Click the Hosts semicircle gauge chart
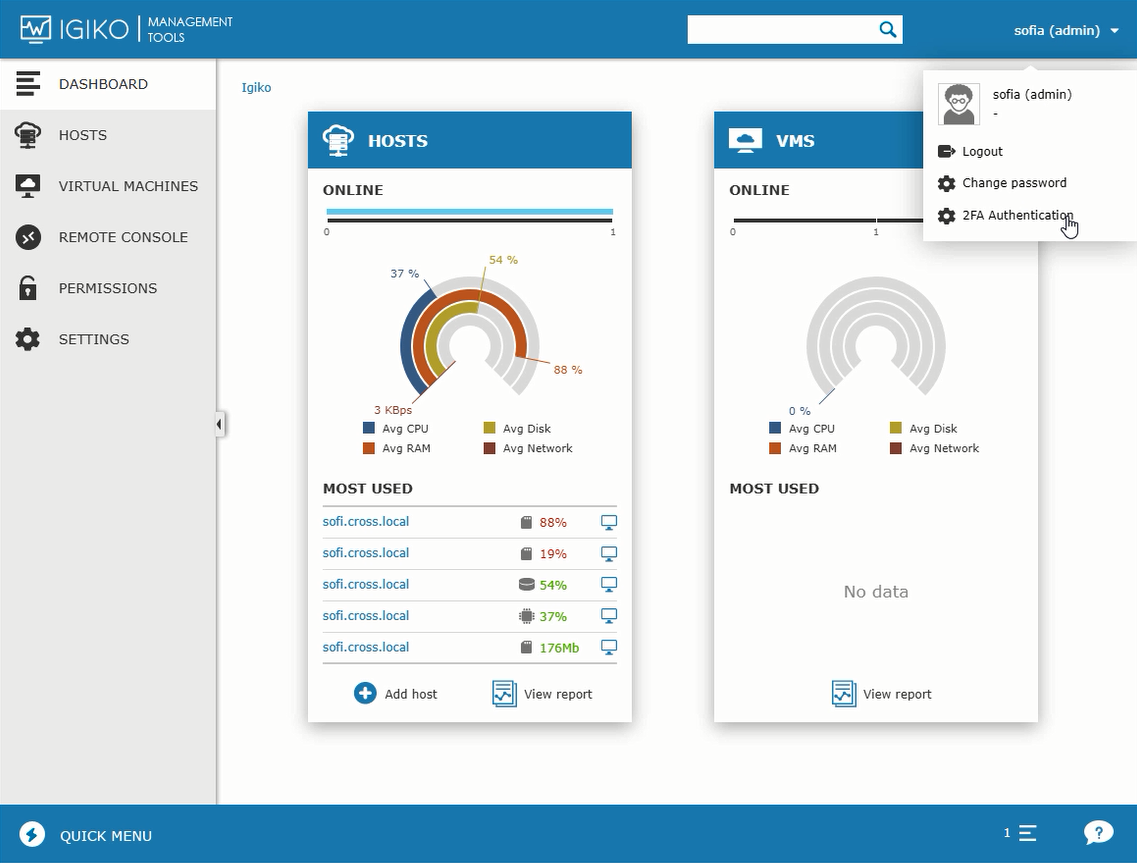Viewport: 1137px width, 863px height. coord(470,337)
